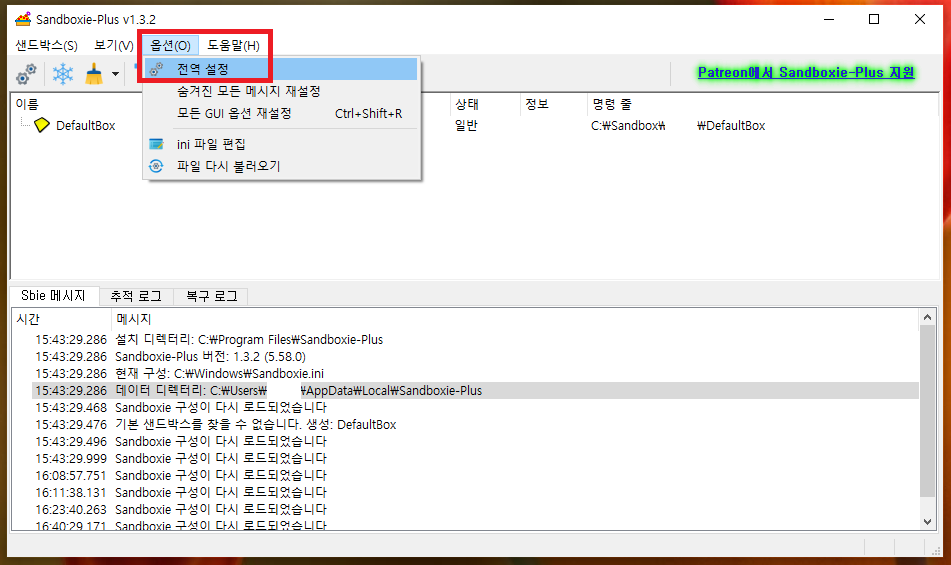This screenshot has height=565, width=951.
Task: Click the Sandboxie-Plus title bar app icon
Action: click(23, 19)
